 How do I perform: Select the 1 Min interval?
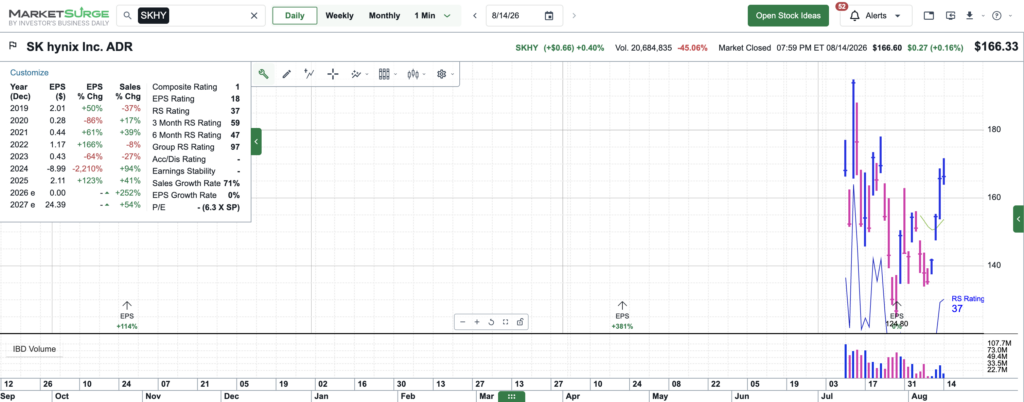pos(424,16)
